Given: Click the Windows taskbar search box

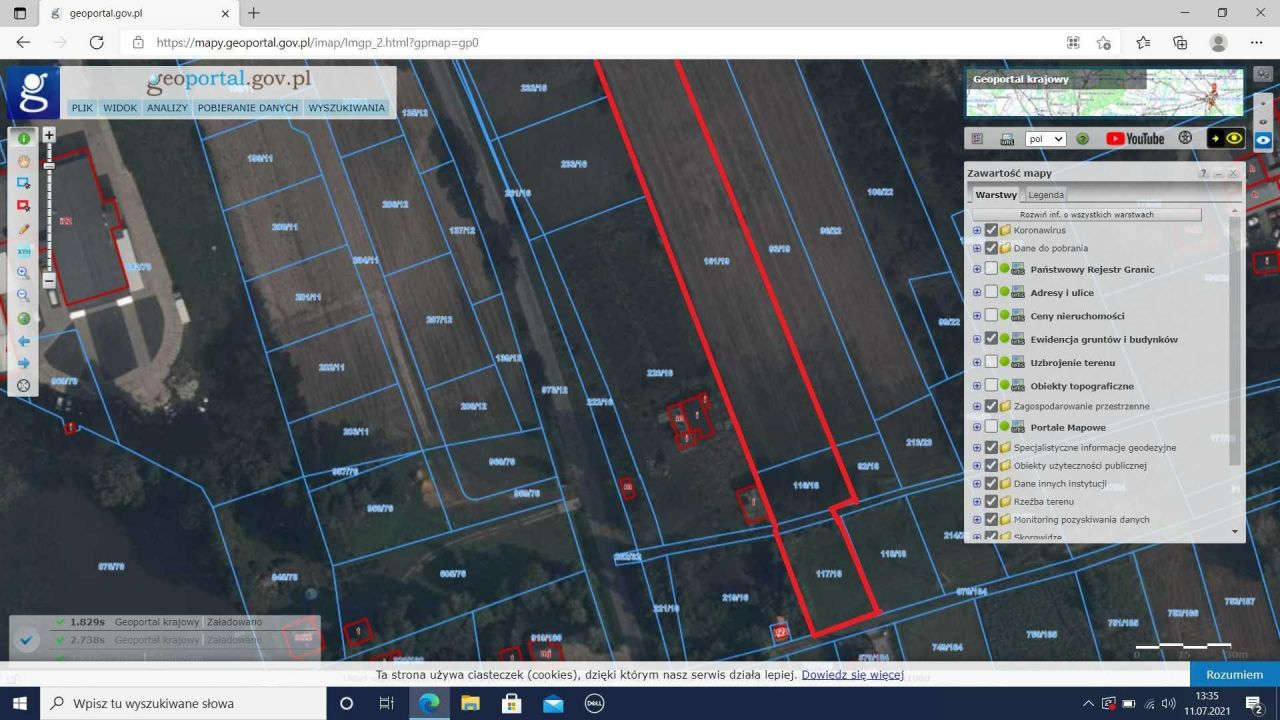Looking at the screenshot, I should point(183,703).
